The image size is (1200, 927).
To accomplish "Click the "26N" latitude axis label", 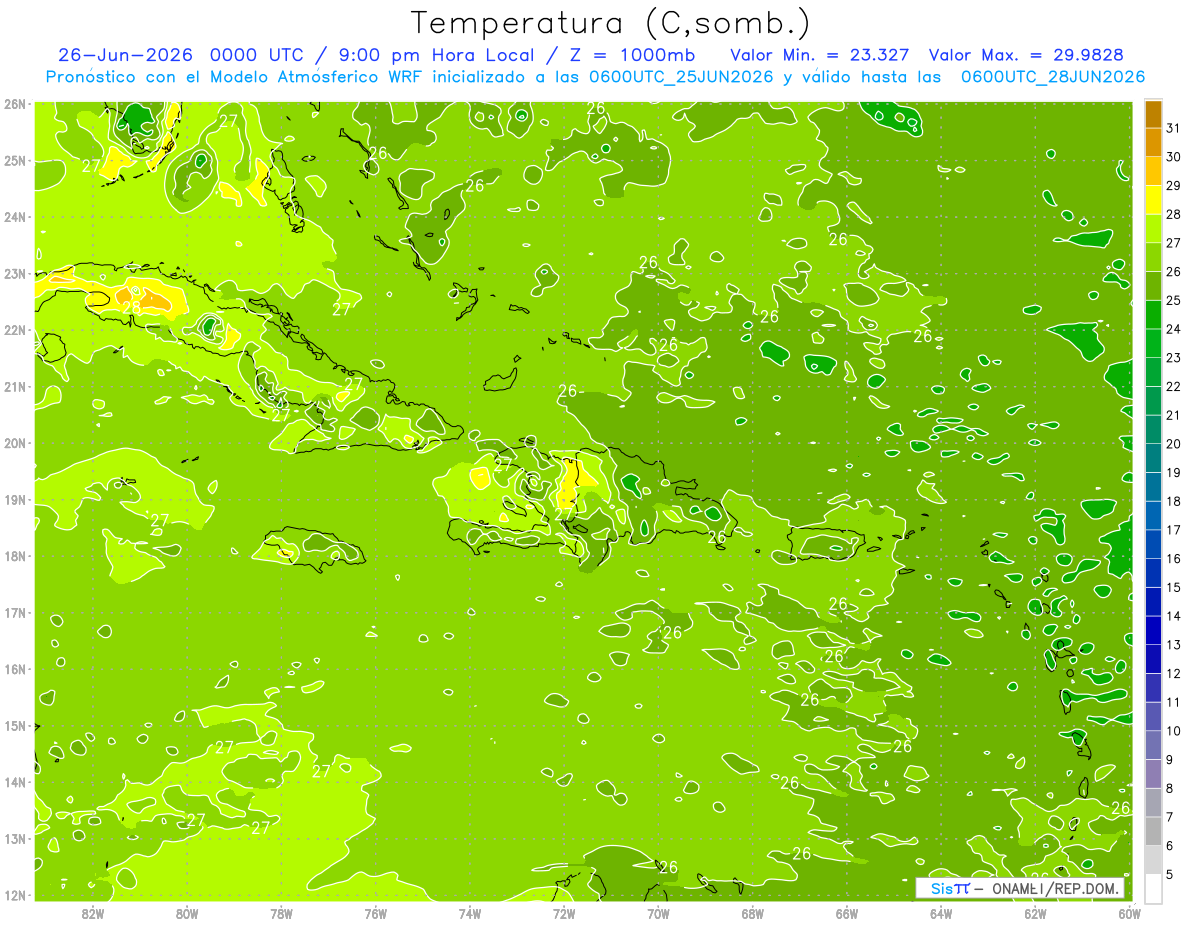I will (14, 104).
